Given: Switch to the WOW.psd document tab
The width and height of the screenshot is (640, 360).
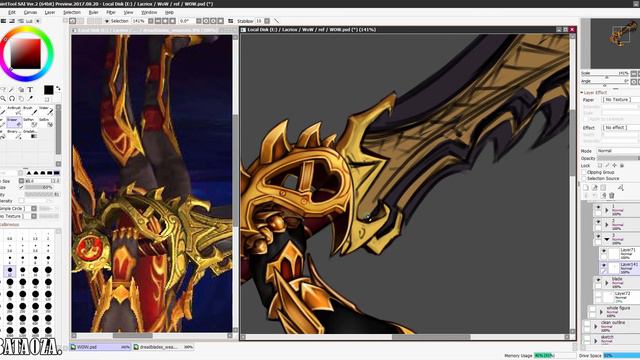Looking at the screenshot, I should (x=100, y=347).
